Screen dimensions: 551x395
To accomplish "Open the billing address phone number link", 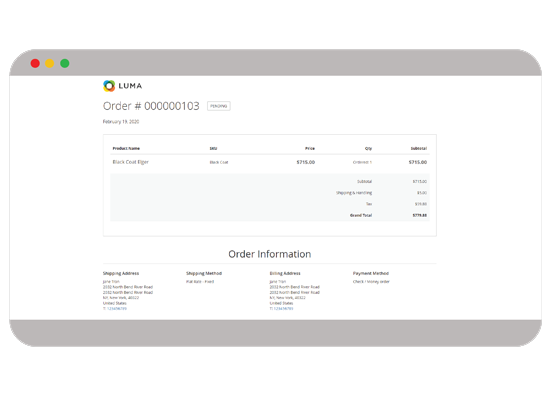I will pyautogui.click(x=283, y=309).
